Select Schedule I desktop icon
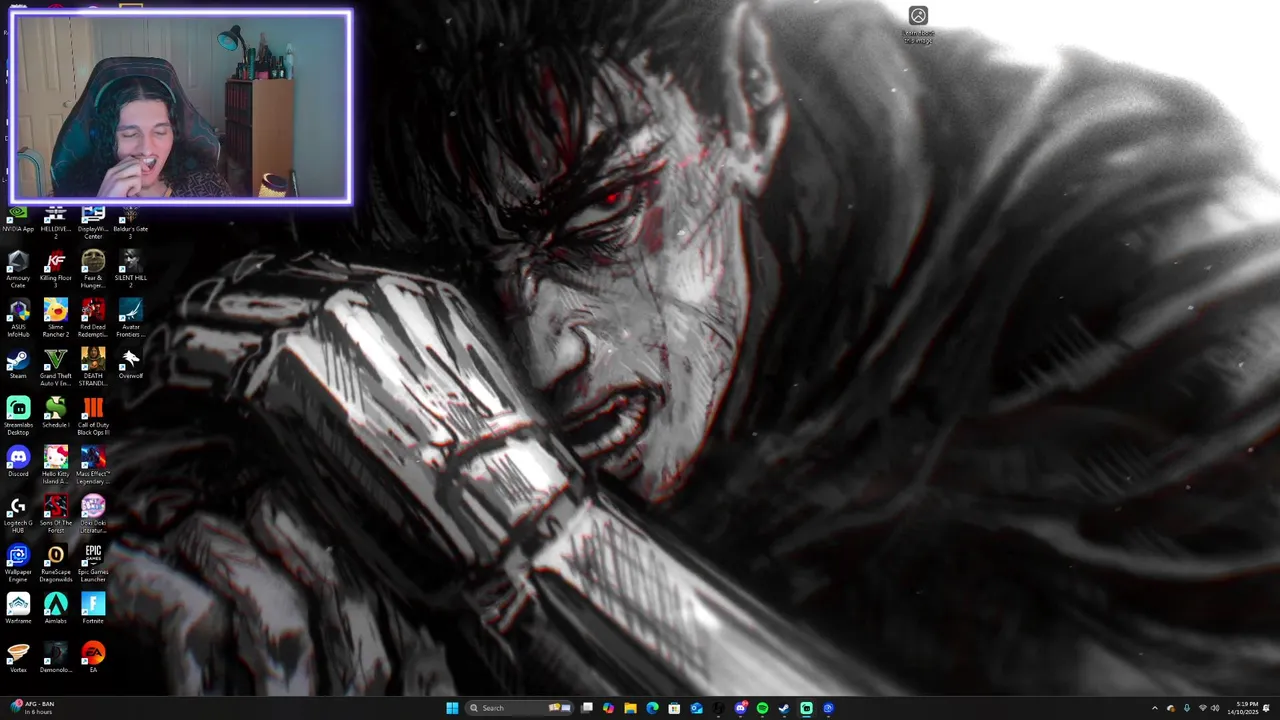This screenshot has height=720, width=1280. (x=55, y=414)
